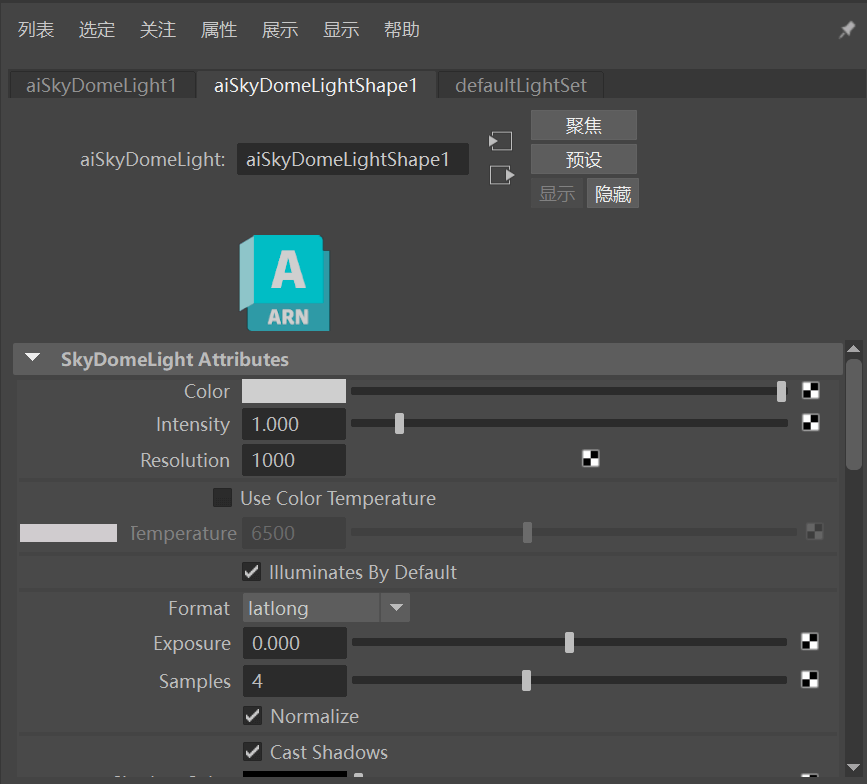The width and height of the screenshot is (867, 784).
Task: Collapse the SkyDomeLight Attributes section
Action: pos(34,359)
